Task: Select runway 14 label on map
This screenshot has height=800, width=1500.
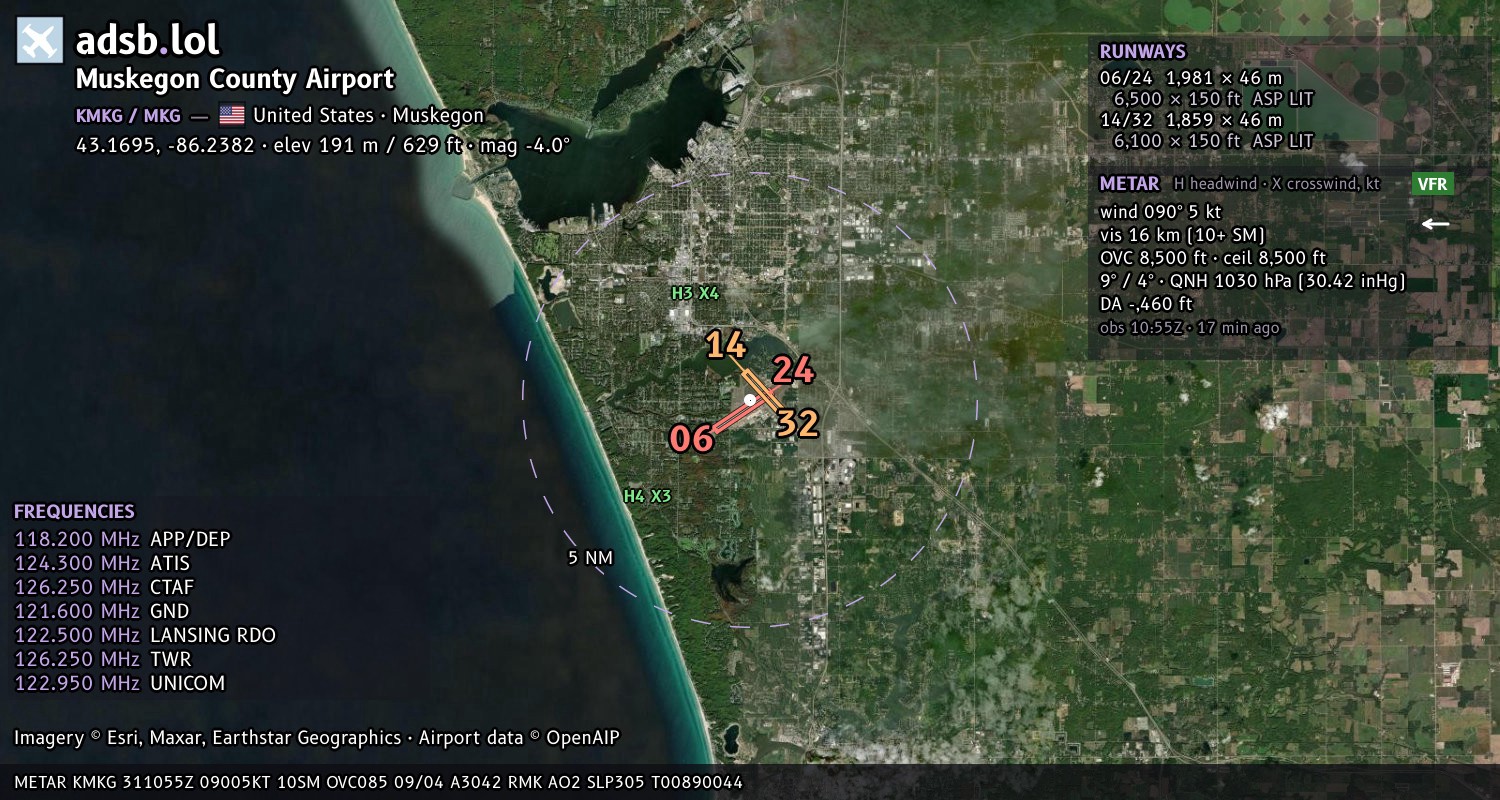Action: click(x=726, y=345)
